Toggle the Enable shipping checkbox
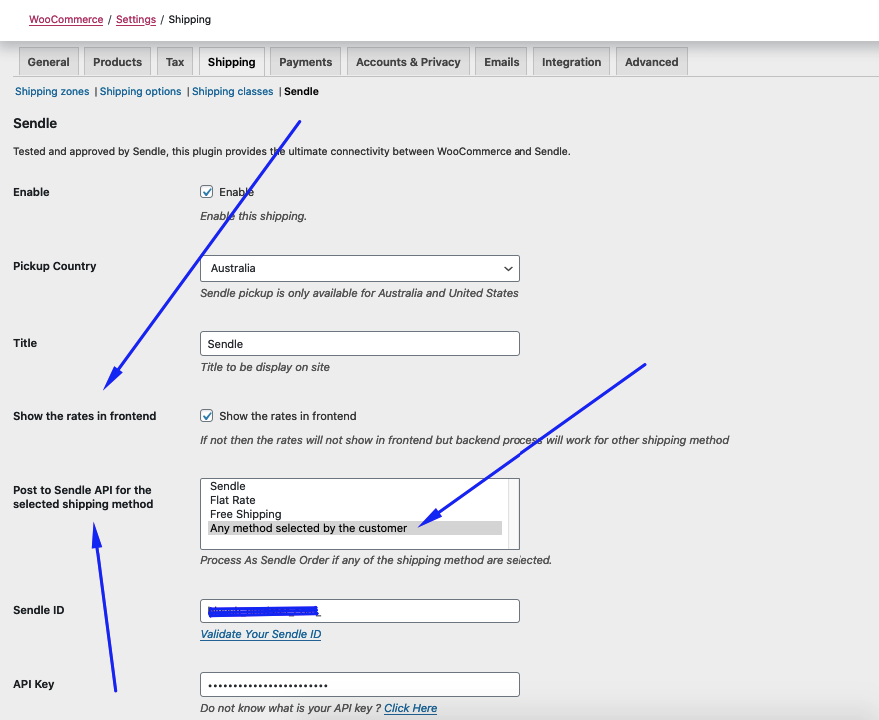This screenshot has width=879, height=720. [x=207, y=192]
